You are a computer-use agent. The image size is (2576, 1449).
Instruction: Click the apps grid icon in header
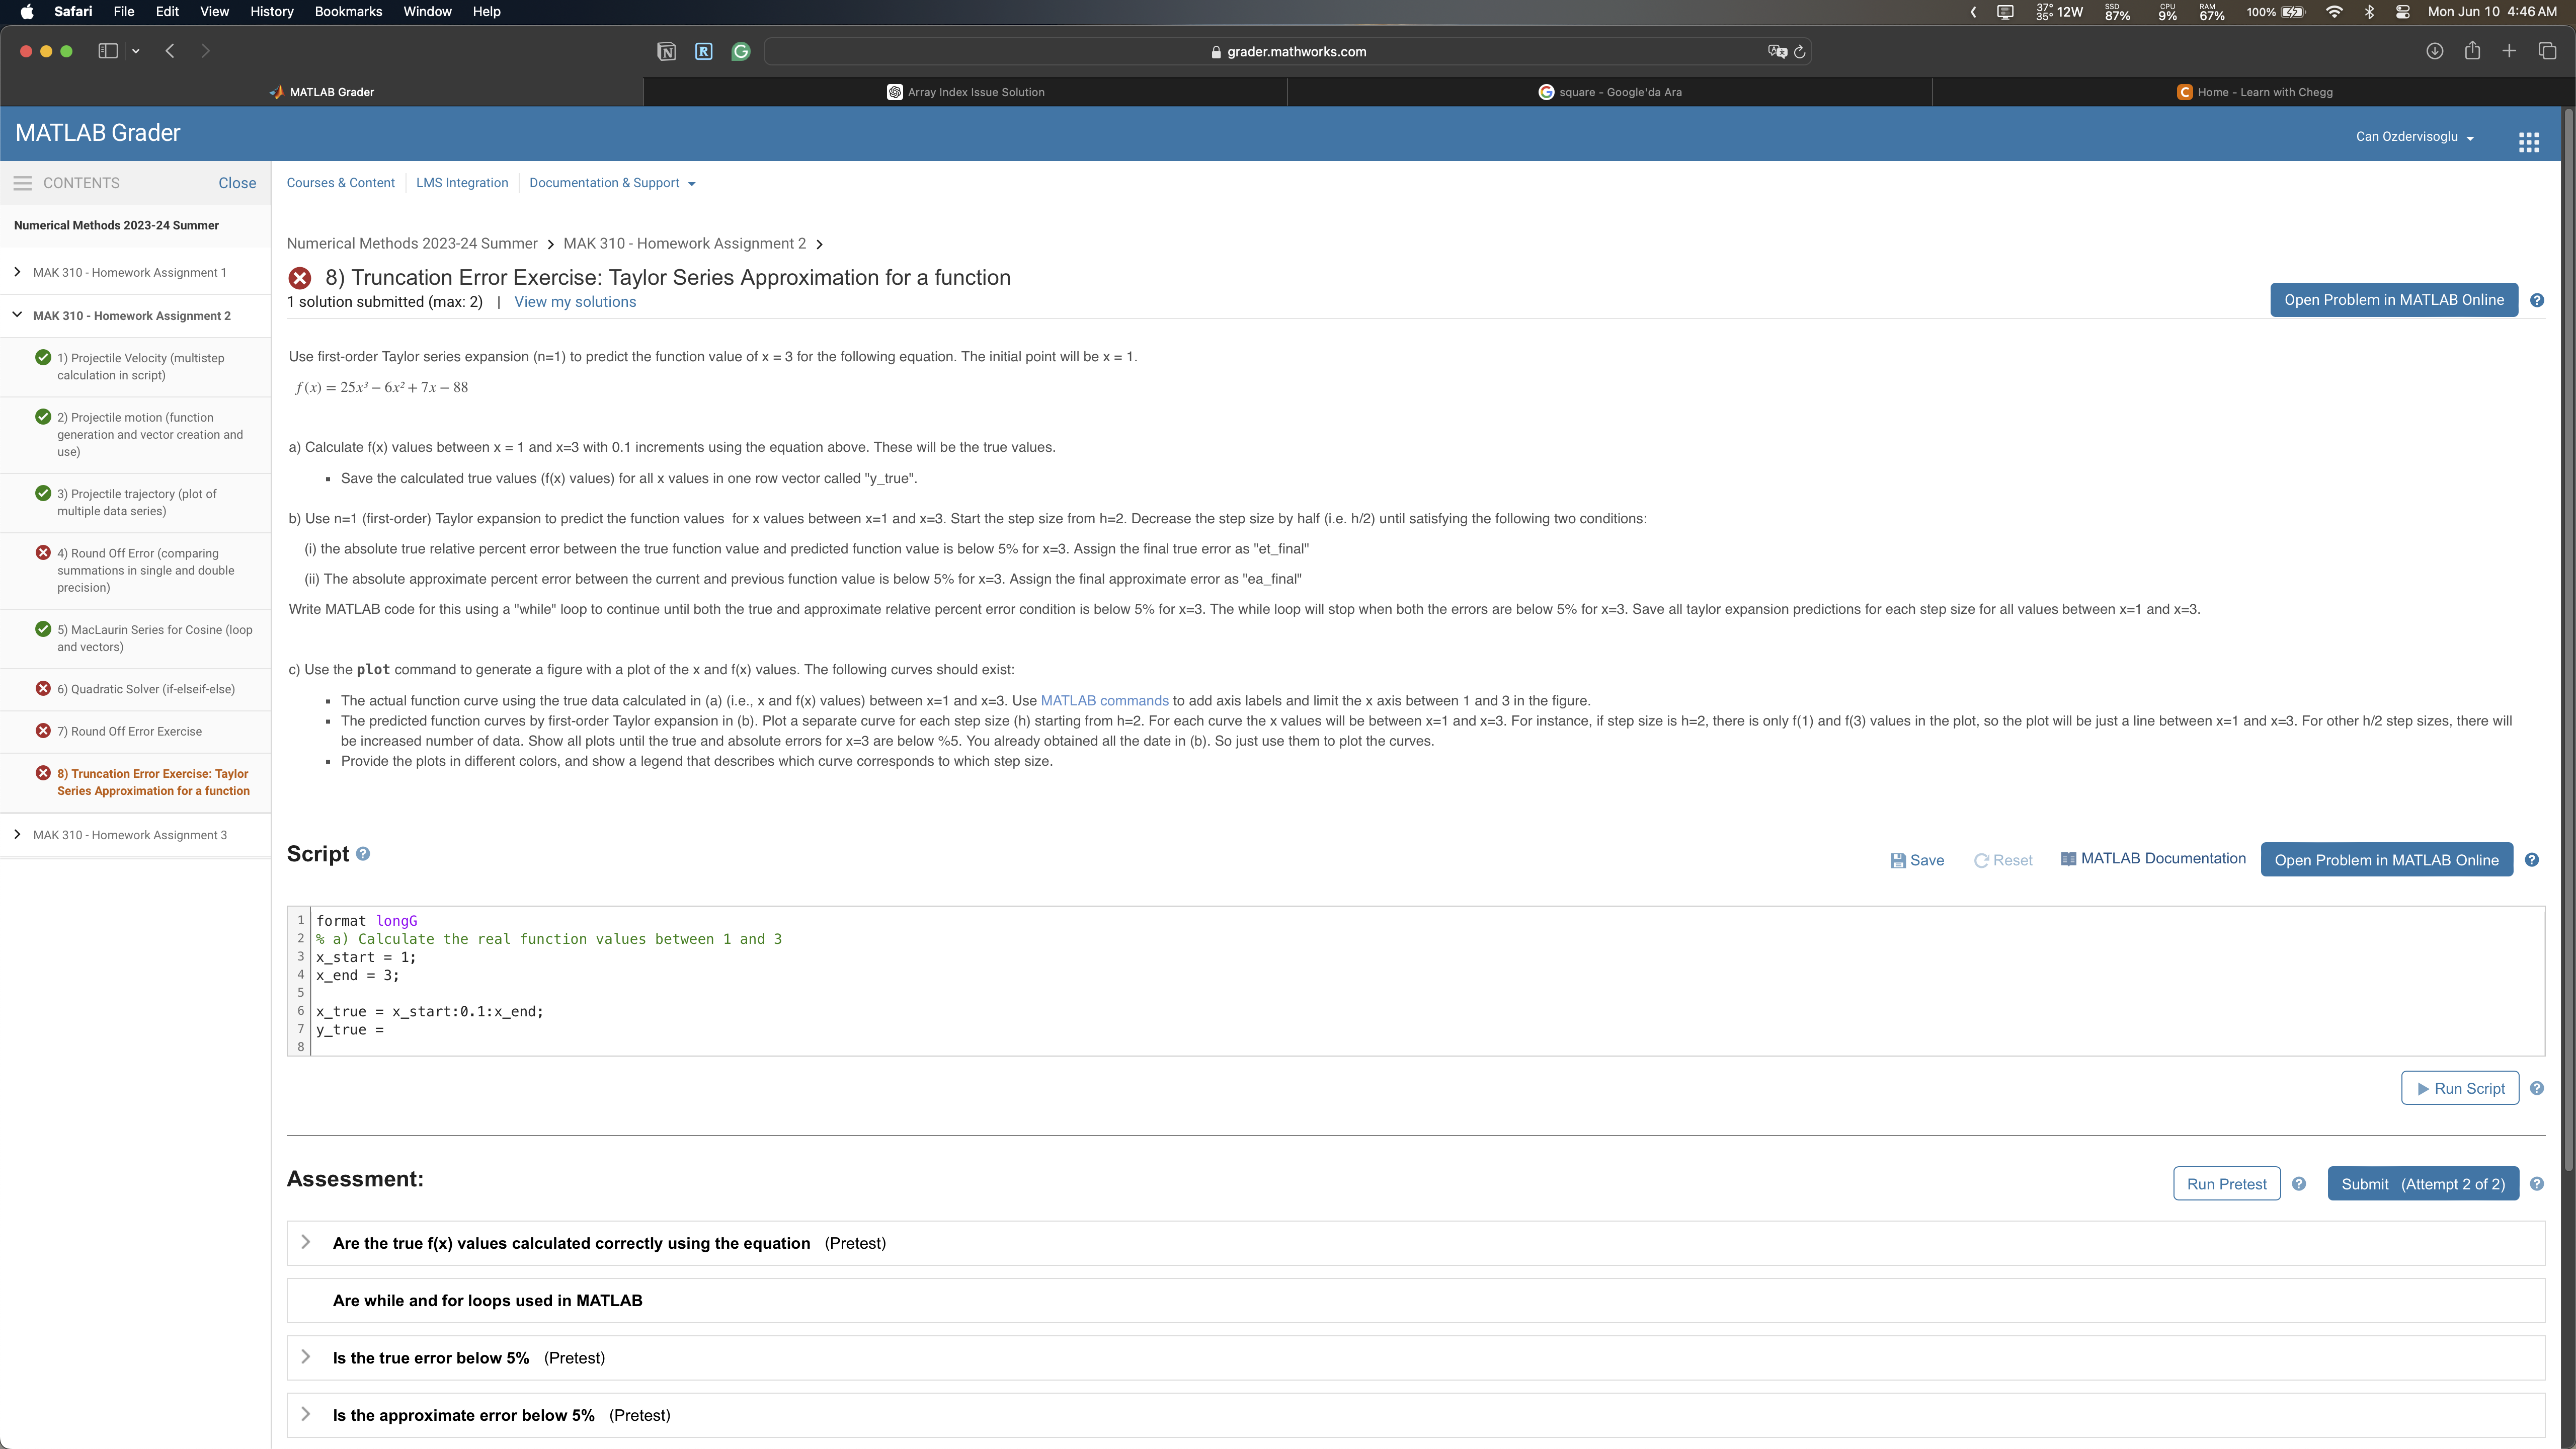click(2528, 142)
